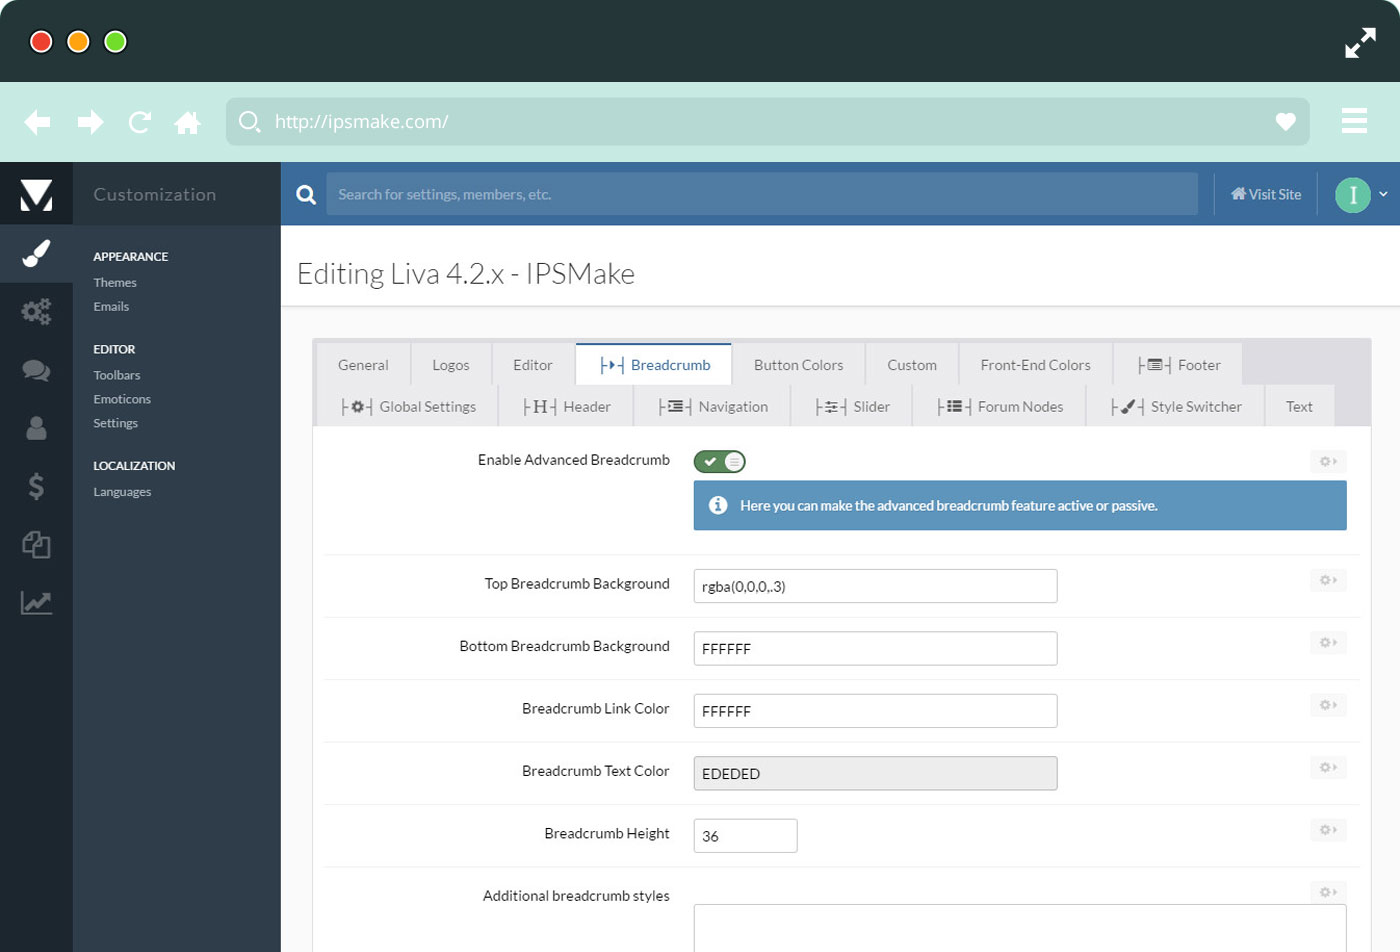Open Languages under Localization
Image resolution: width=1400 pixels, height=952 pixels.
[x=122, y=491]
